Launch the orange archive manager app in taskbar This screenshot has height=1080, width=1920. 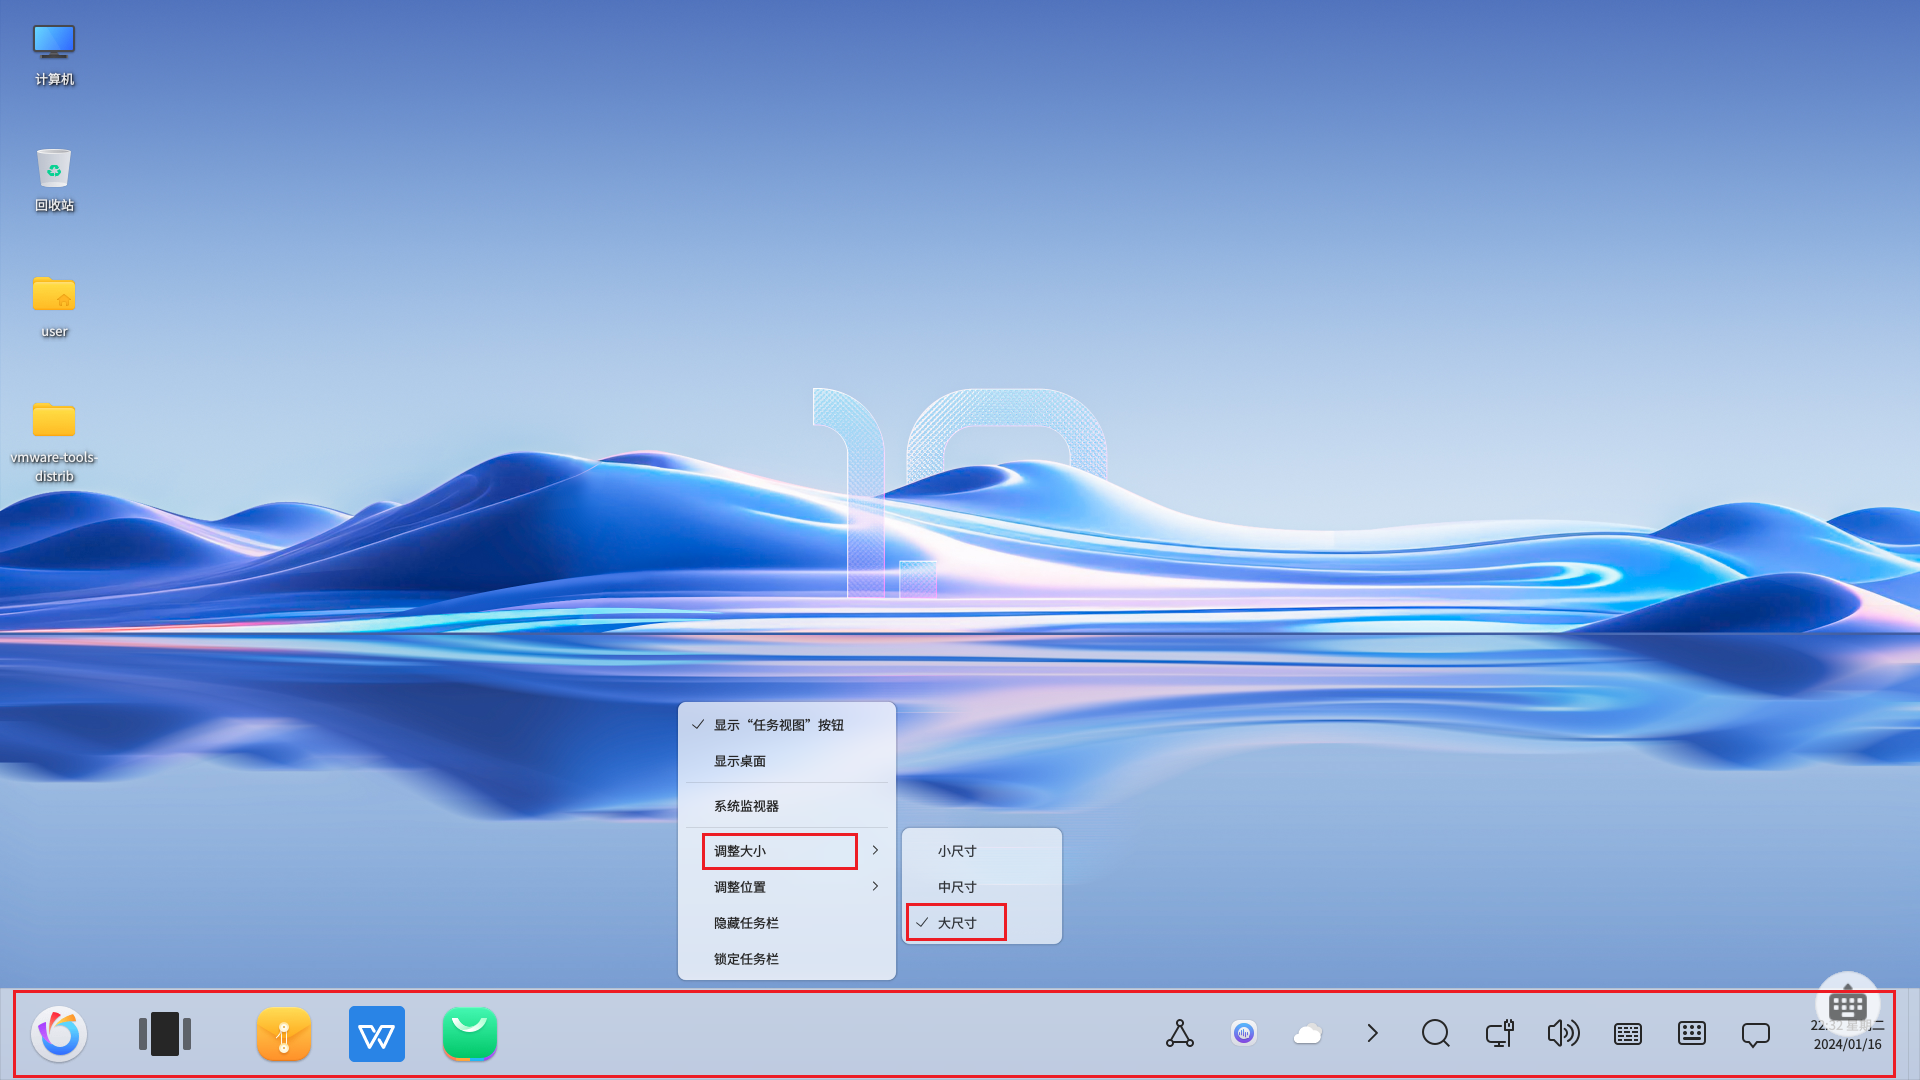click(x=284, y=1033)
